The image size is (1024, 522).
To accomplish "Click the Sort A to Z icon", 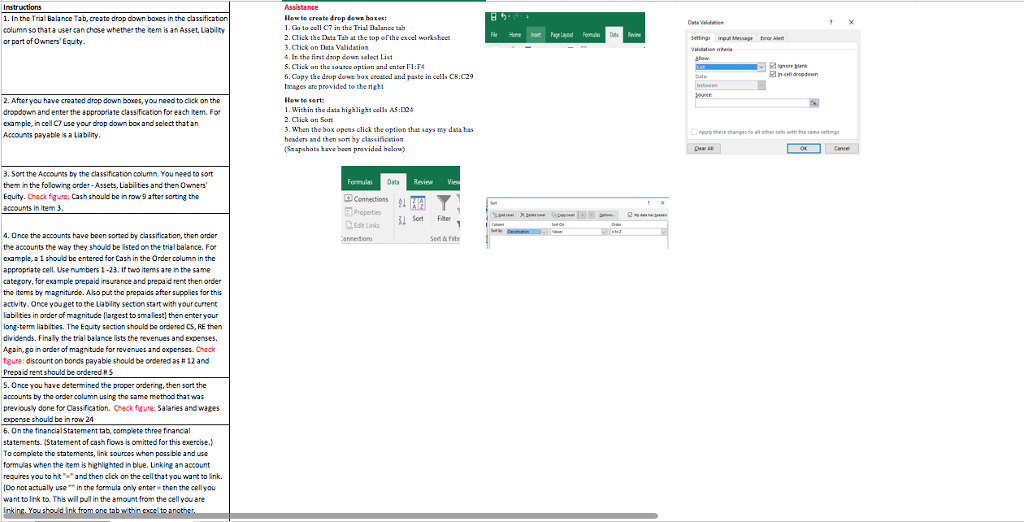I will click(x=400, y=201).
